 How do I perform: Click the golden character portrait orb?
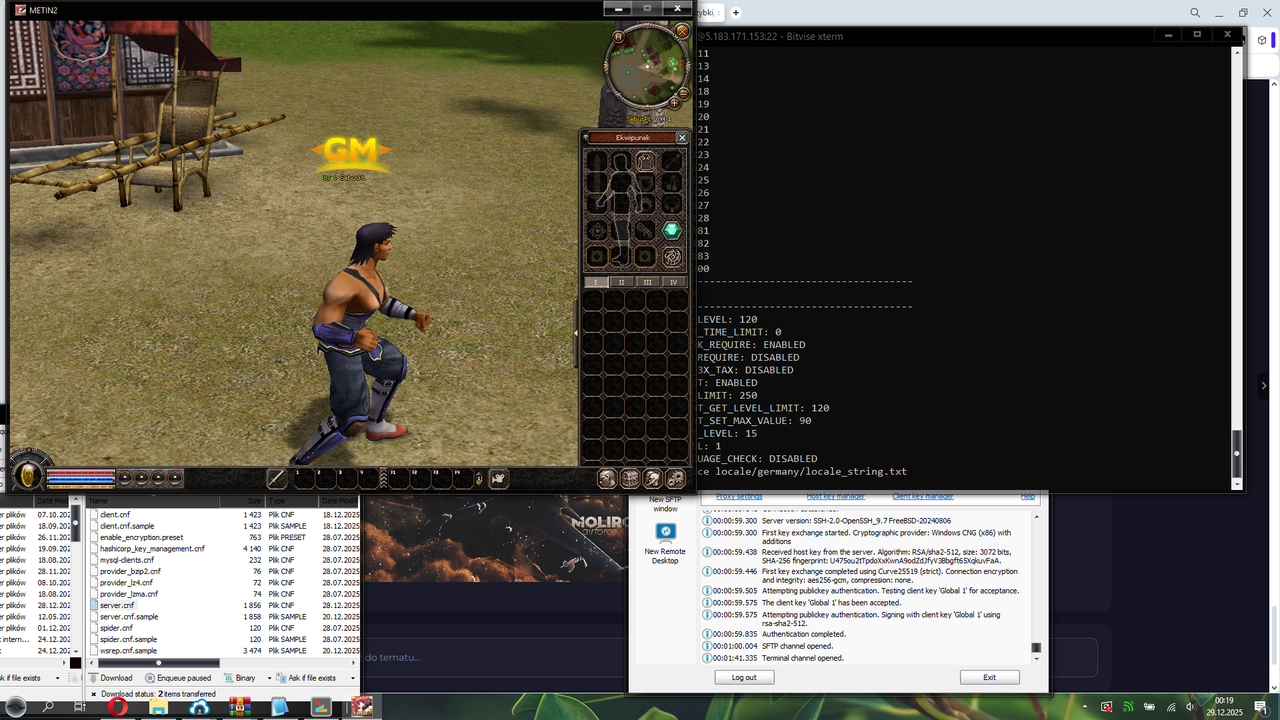pos(28,476)
